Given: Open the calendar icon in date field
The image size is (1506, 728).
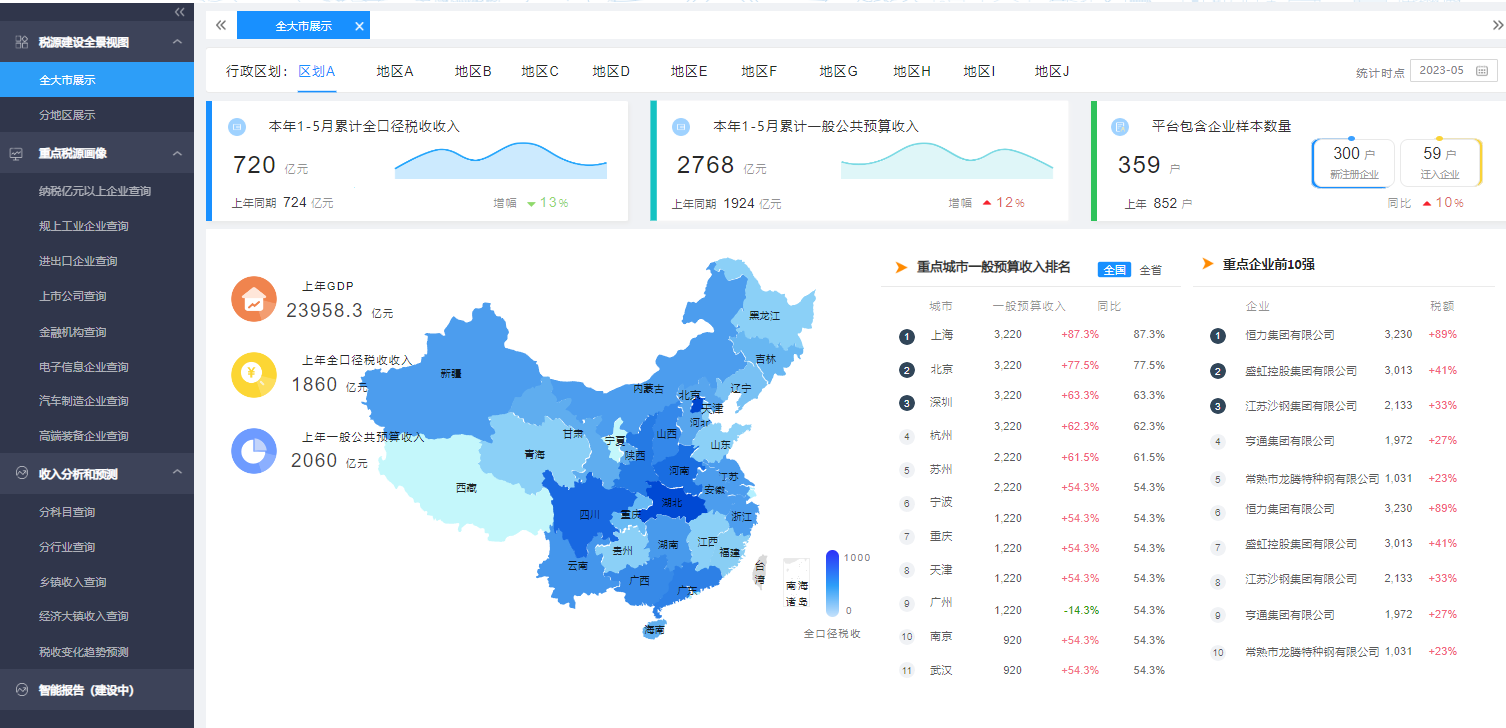Looking at the screenshot, I should pyautogui.click(x=1481, y=71).
